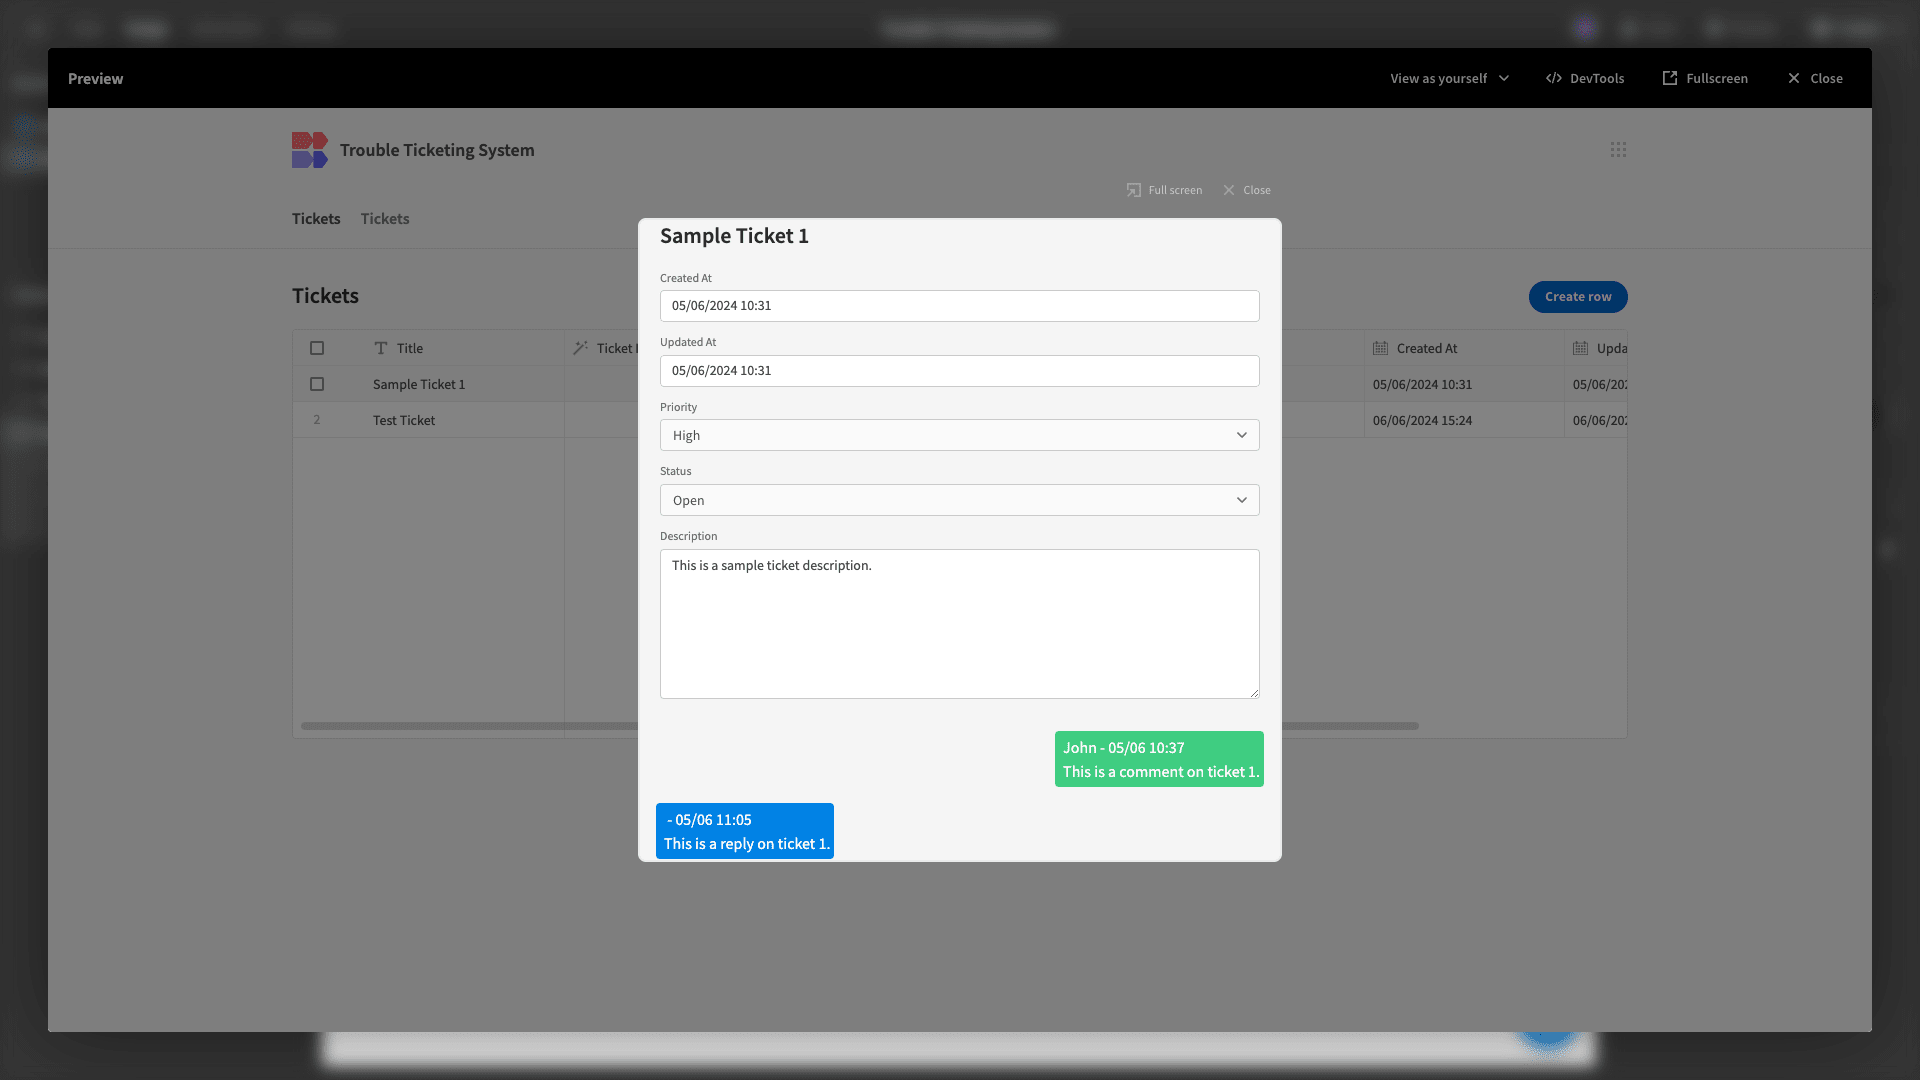
Task: Toggle the select-all checkbox in table header
Action: coord(317,348)
